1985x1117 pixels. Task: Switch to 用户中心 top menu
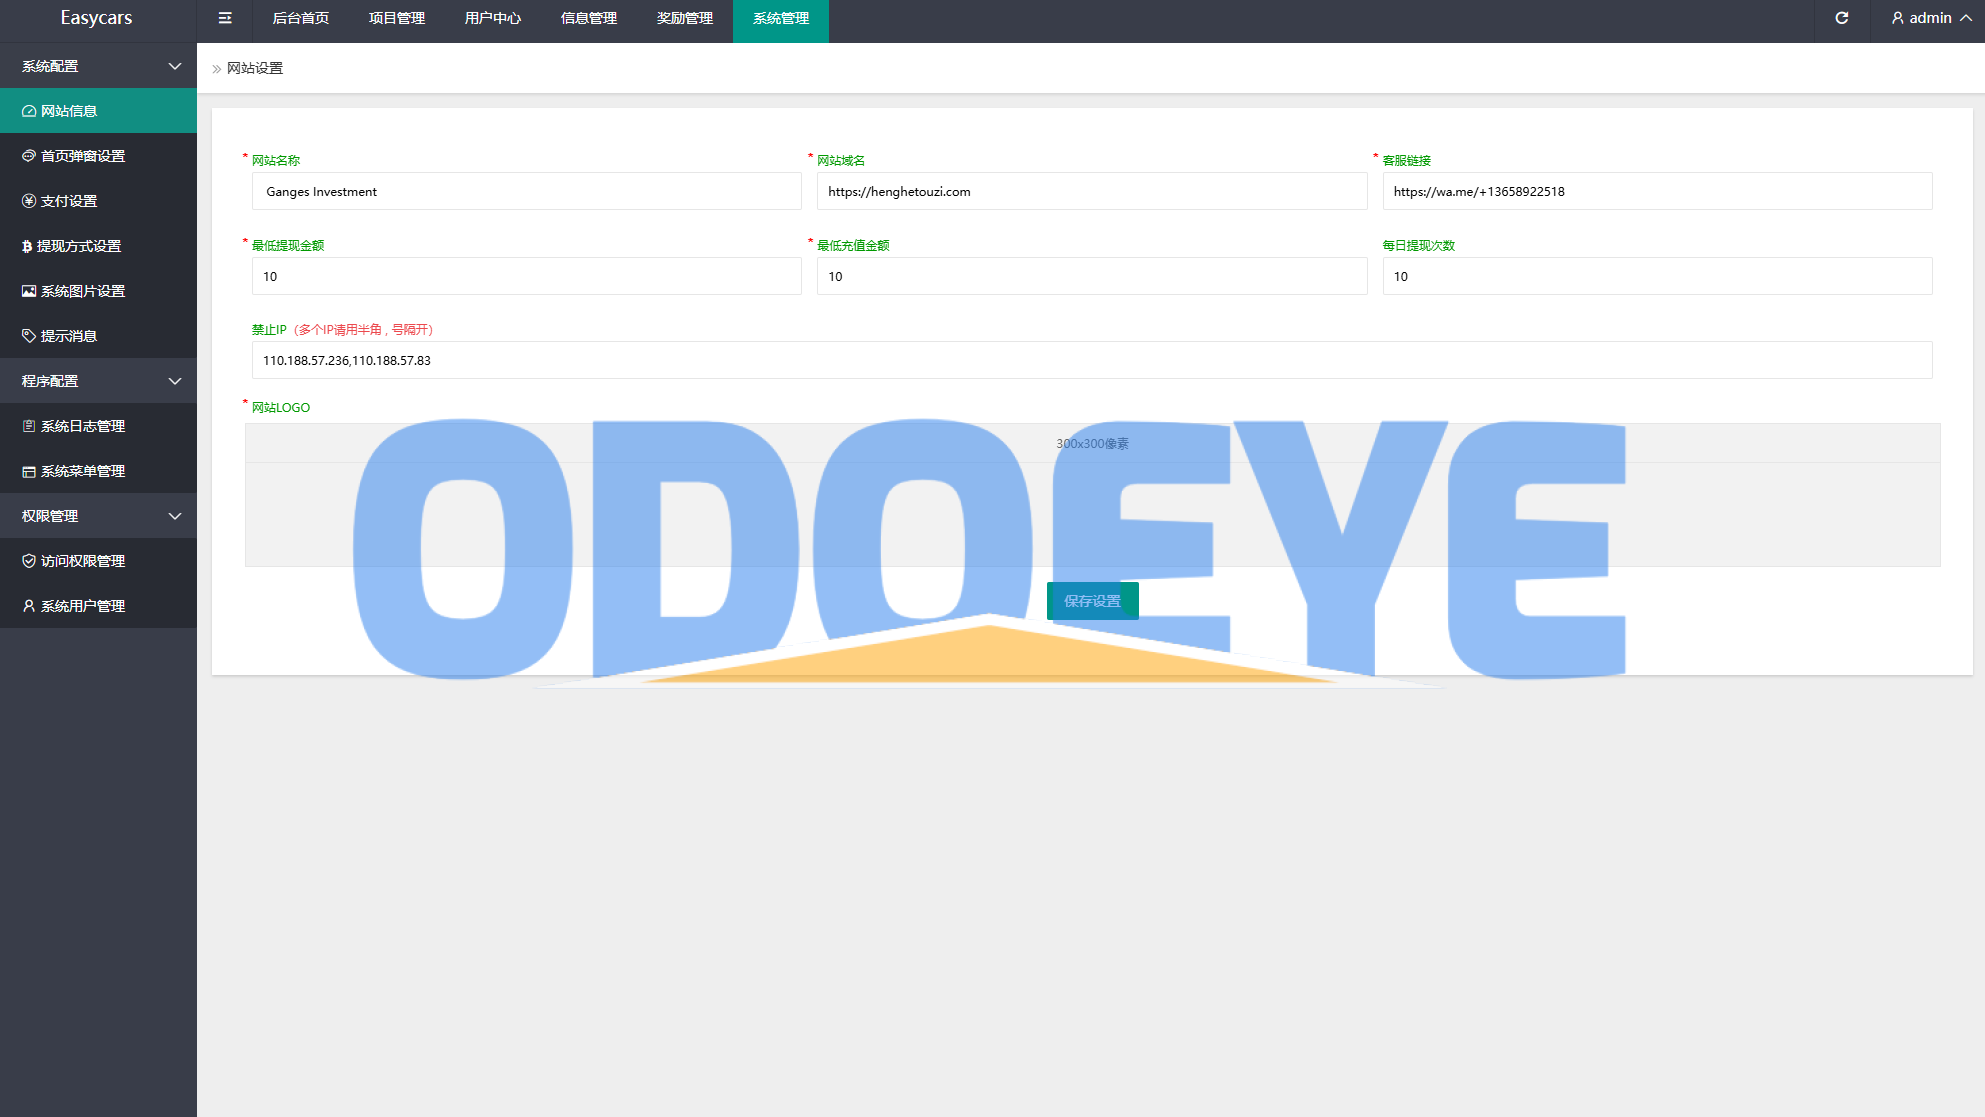coord(493,18)
